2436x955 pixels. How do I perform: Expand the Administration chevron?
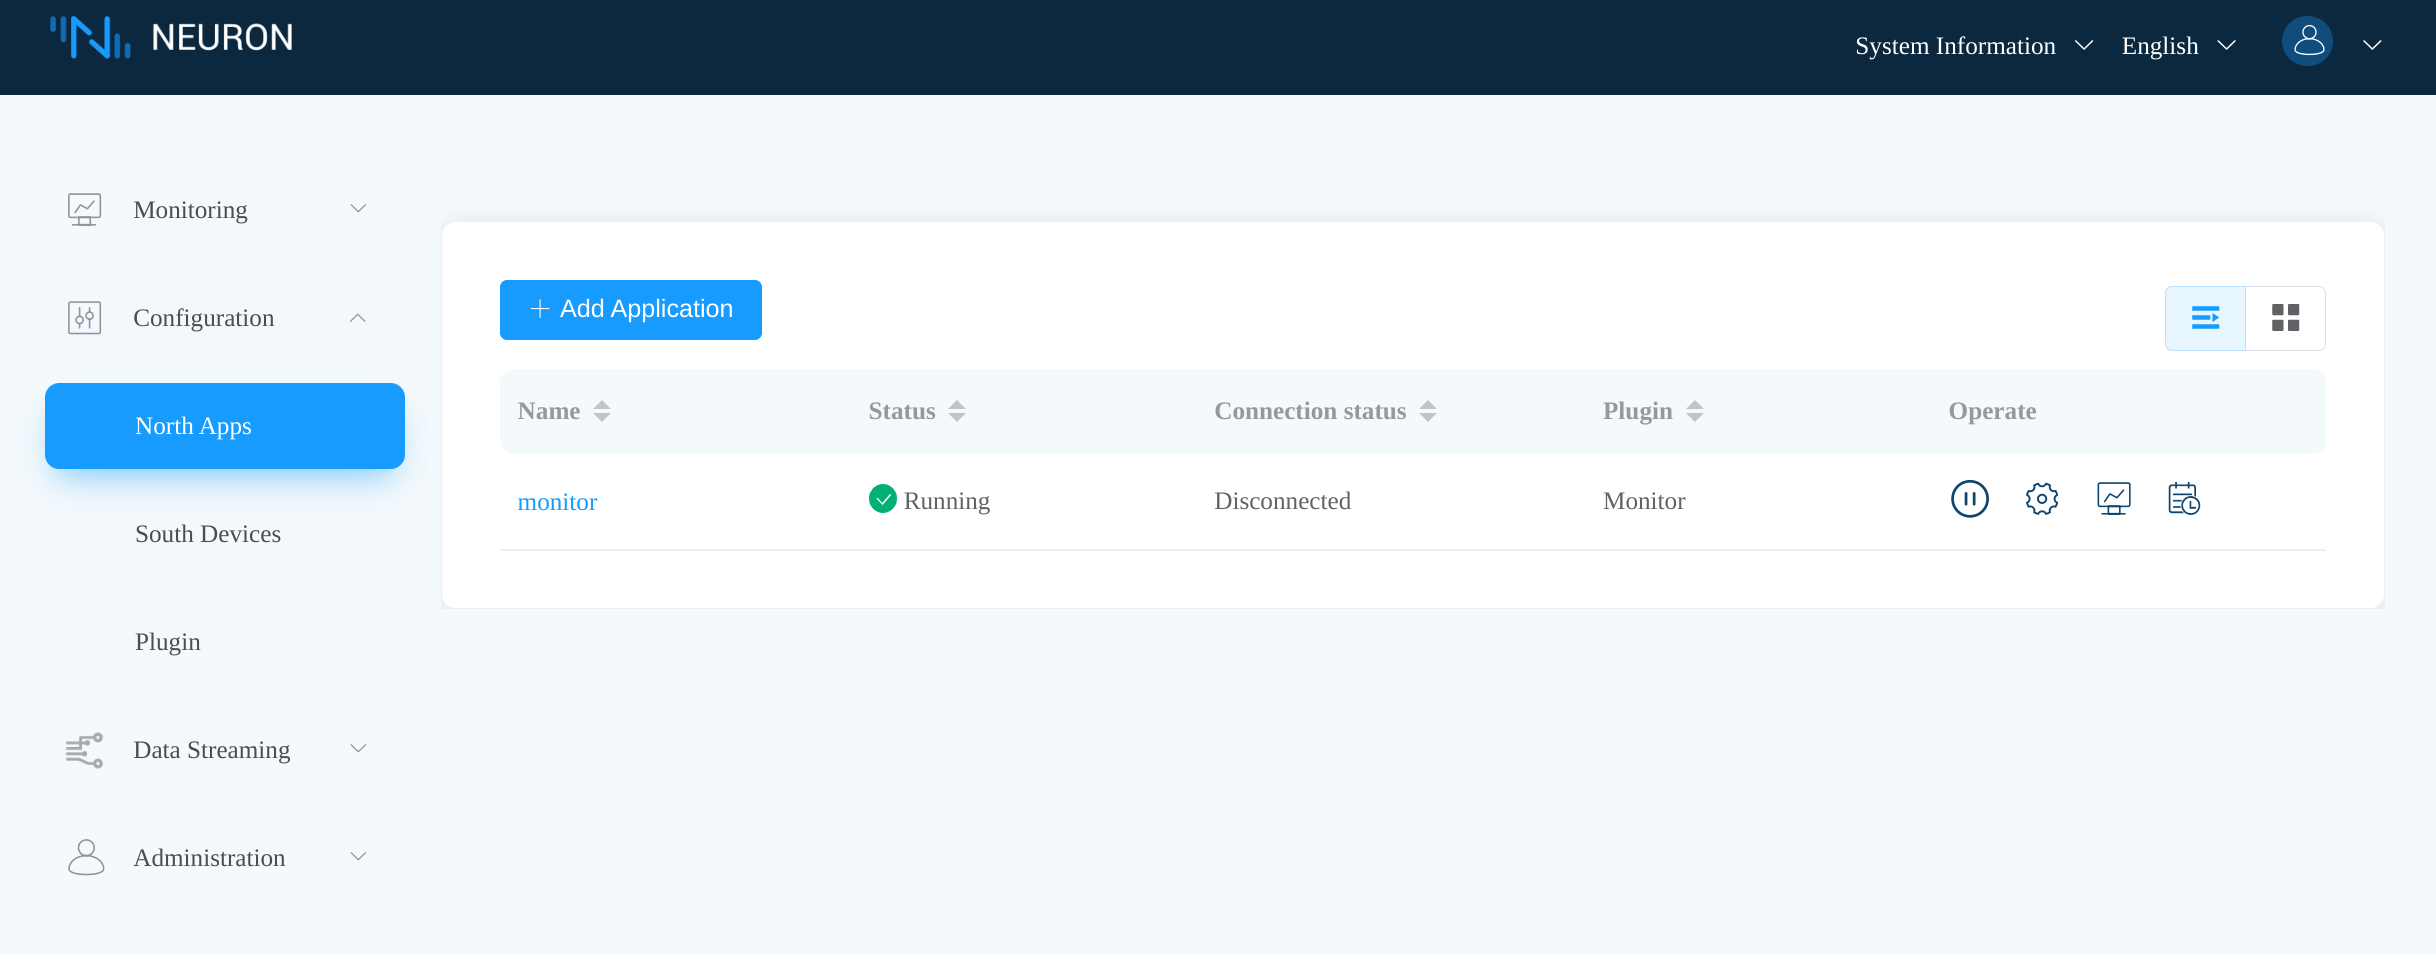pos(358,856)
